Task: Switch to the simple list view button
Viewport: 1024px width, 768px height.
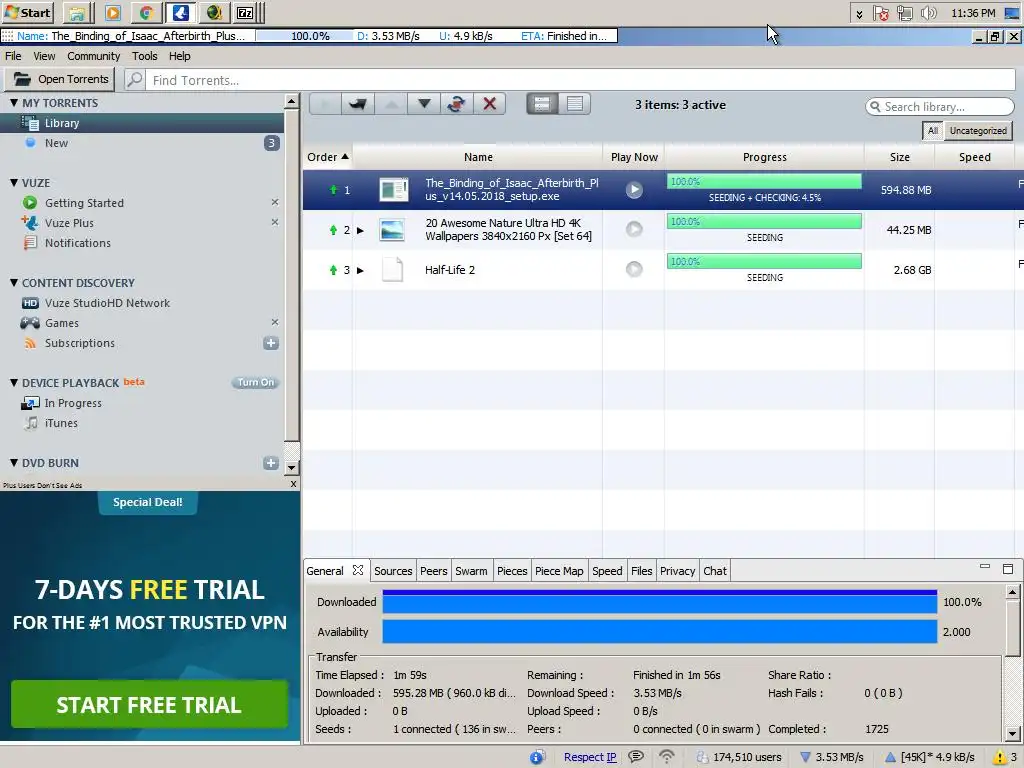Action: point(575,104)
